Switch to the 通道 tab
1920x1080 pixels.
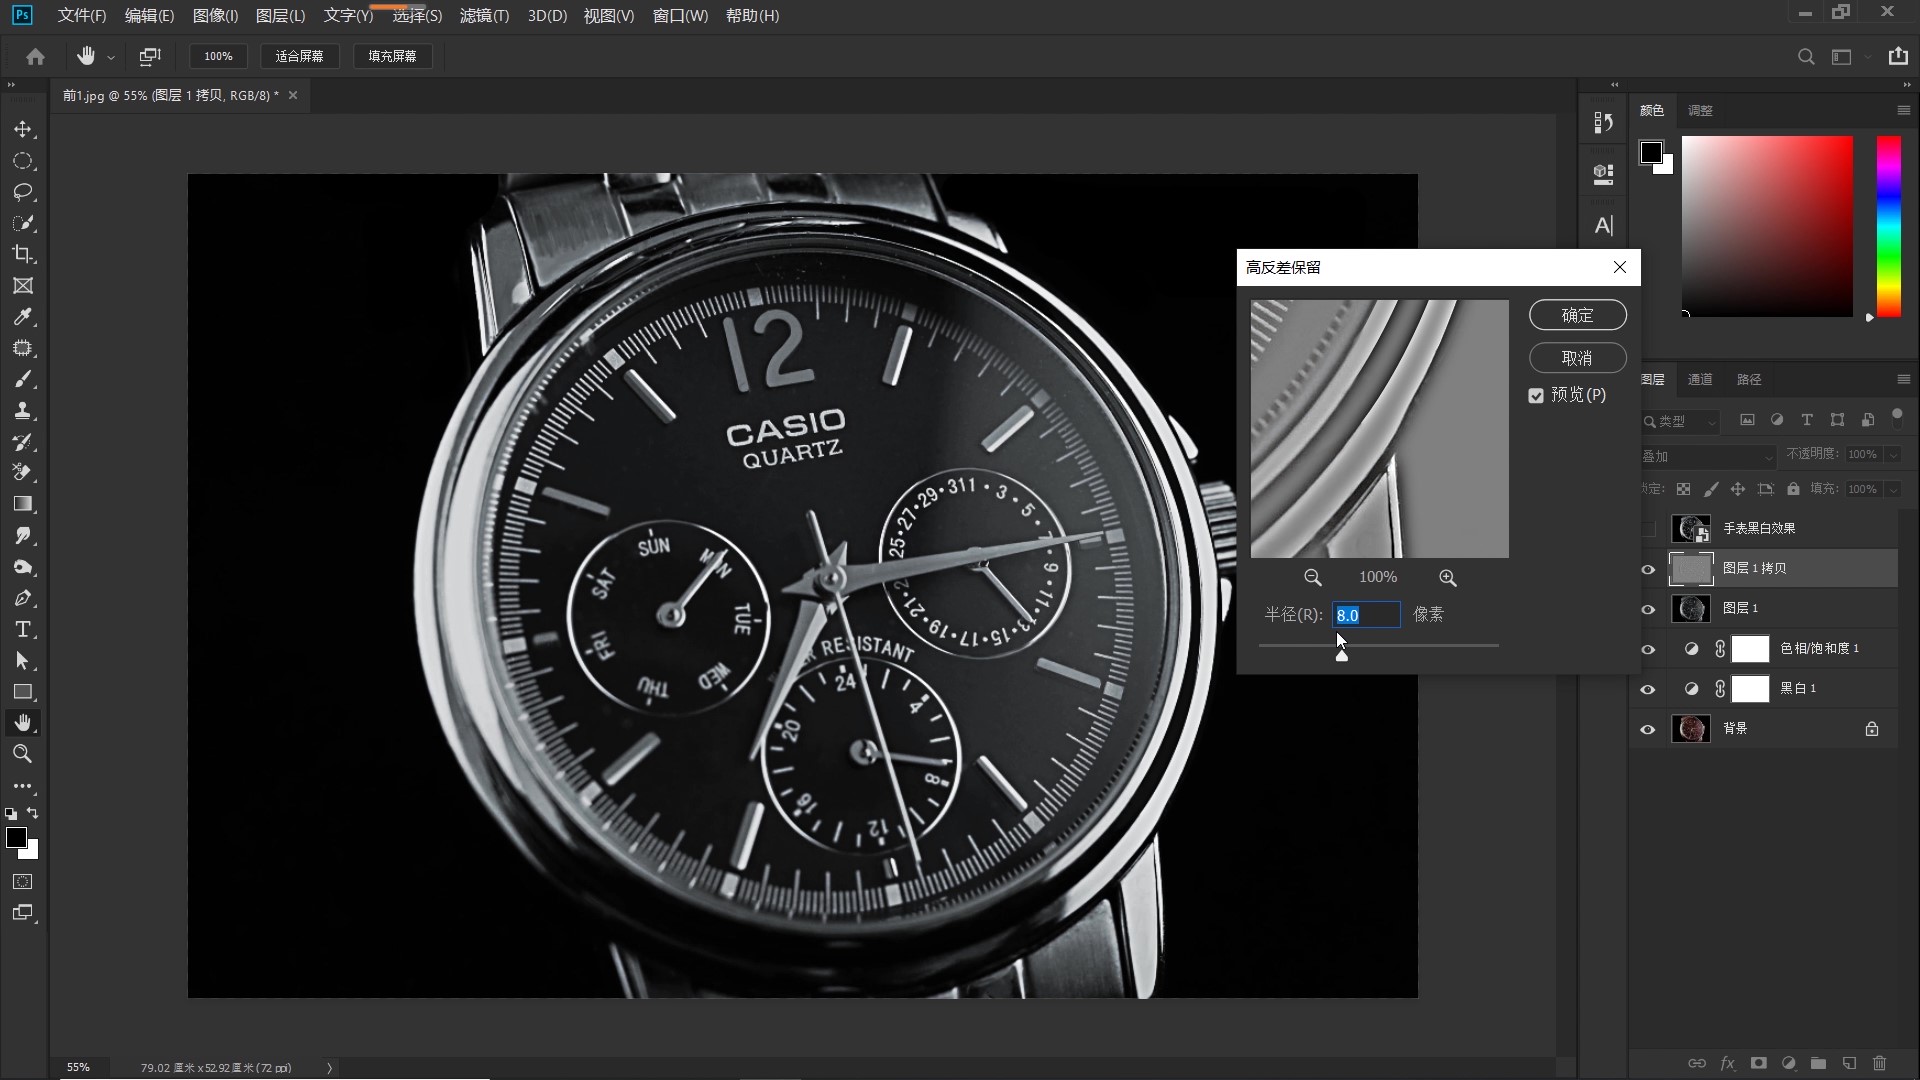click(x=1700, y=379)
